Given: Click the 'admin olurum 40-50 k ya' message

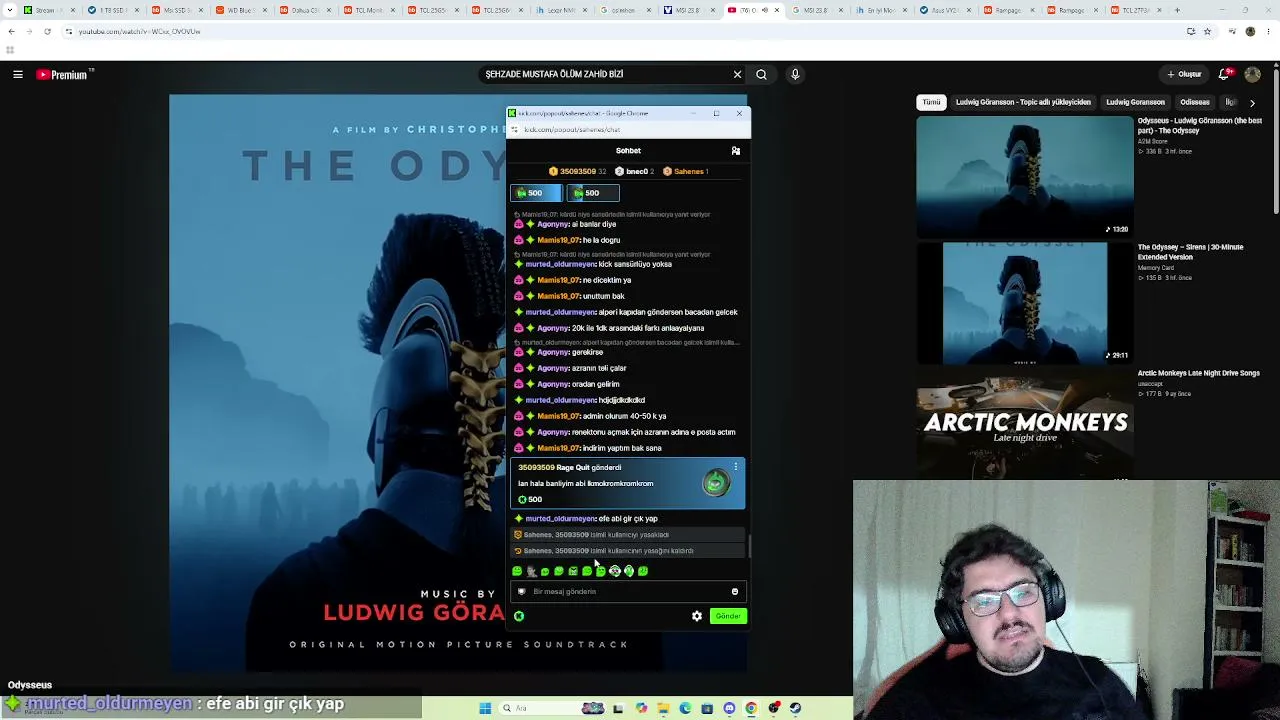Looking at the screenshot, I should pos(625,416).
